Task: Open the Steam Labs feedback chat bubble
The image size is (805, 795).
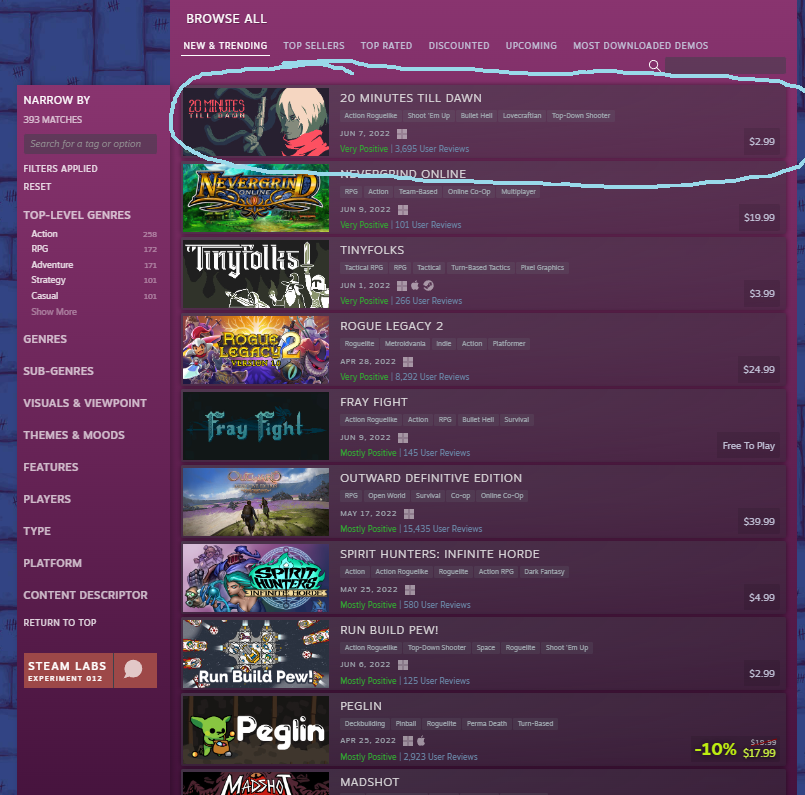Action: click(x=135, y=670)
